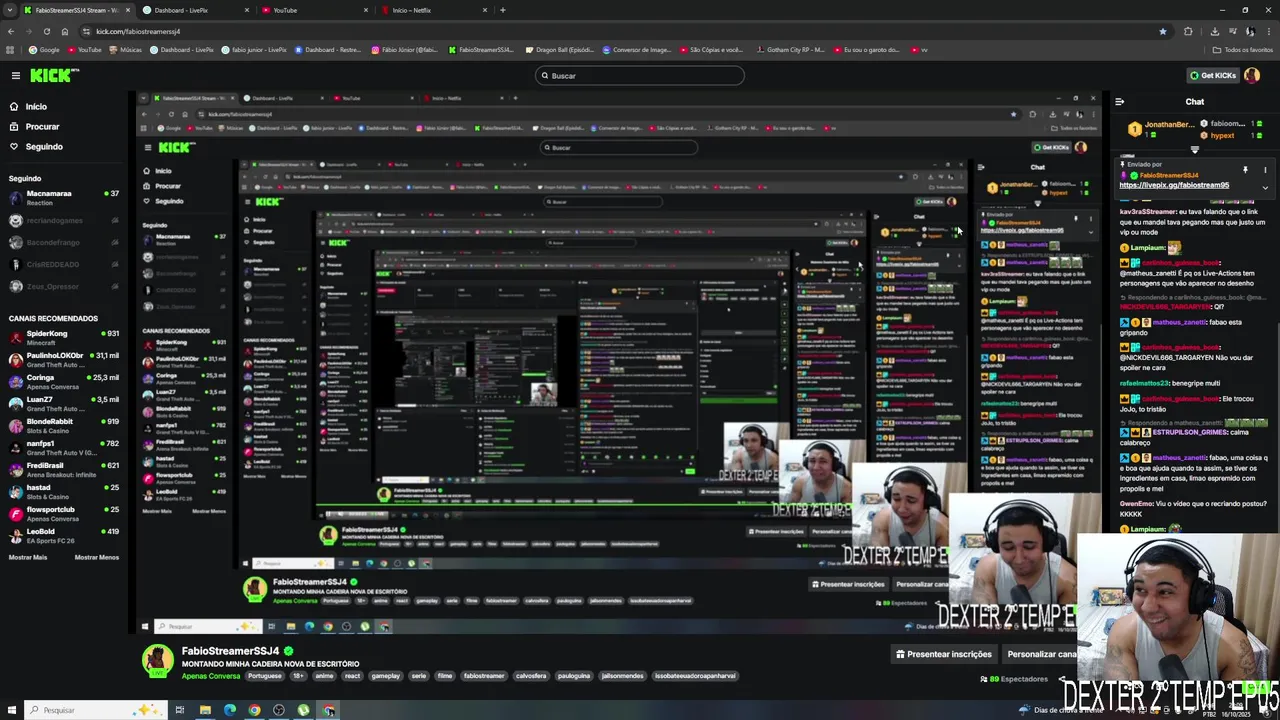
Task: Open Procurar in the Kick sidebar
Action: click(x=42, y=126)
